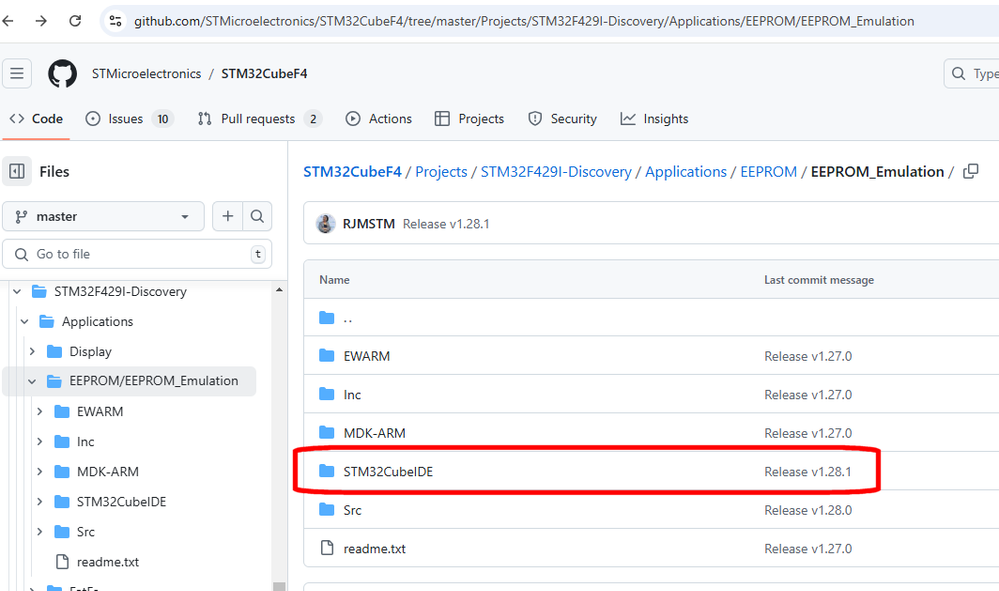Open 'Release v1.28.1' commit for STM32CubeIDE
The height and width of the screenshot is (591, 999).
pos(808,472)
